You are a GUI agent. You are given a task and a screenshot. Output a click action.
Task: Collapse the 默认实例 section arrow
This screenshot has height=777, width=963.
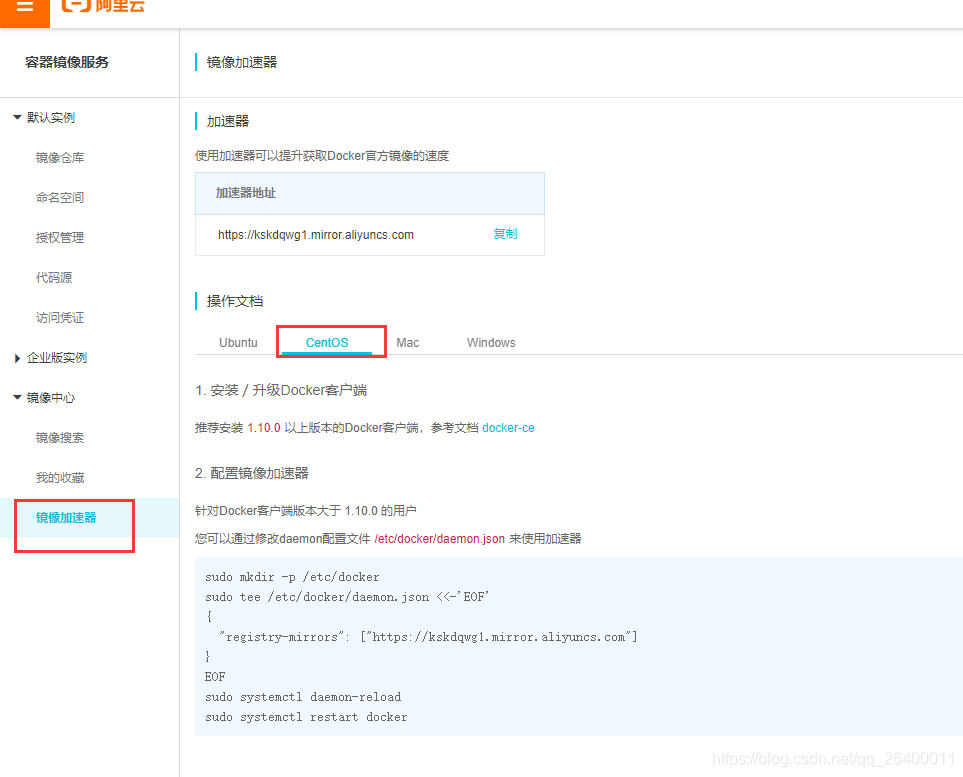click(x=17, y=117)
